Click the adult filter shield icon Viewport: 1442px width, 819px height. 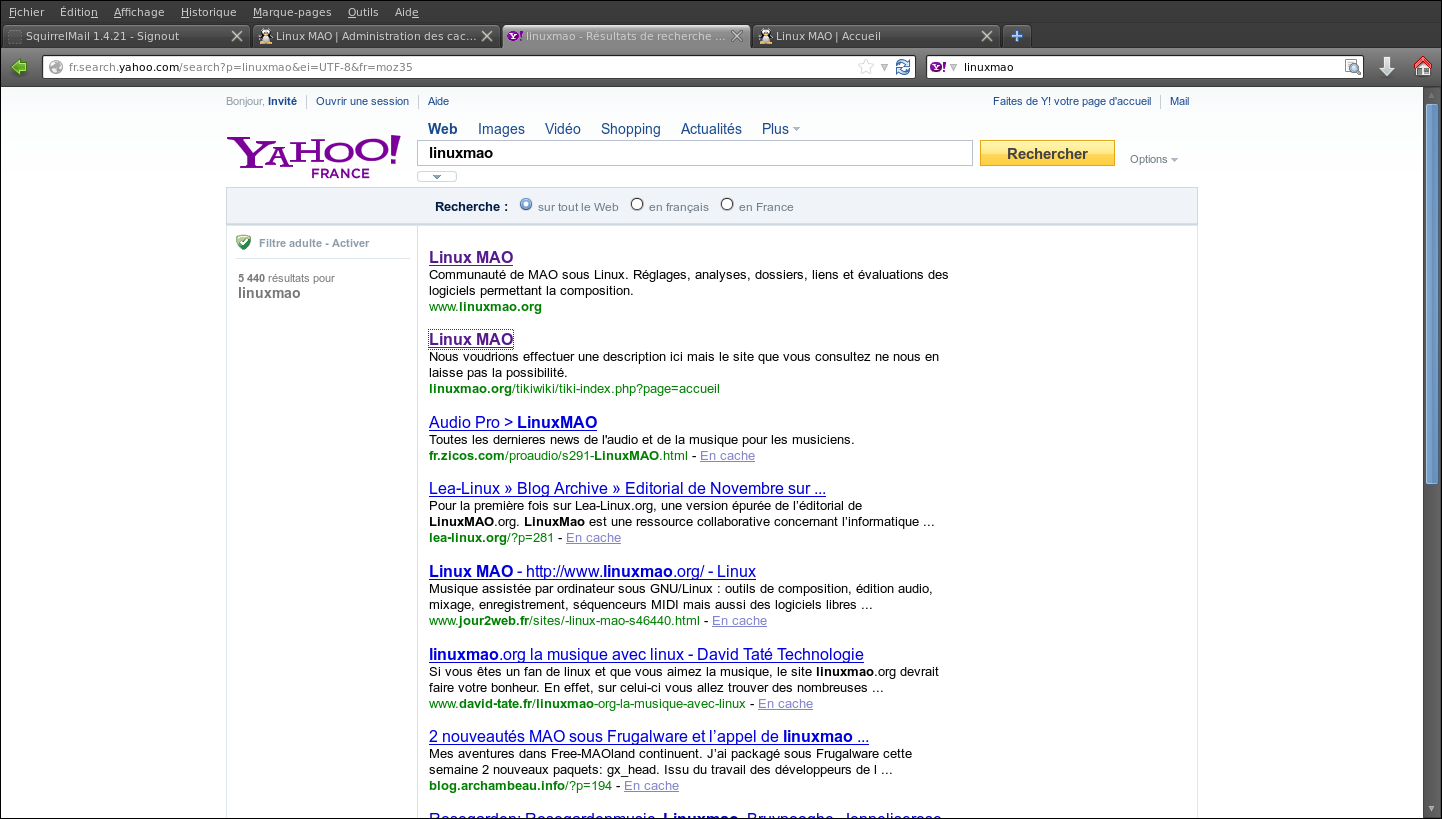coord(243,242)
